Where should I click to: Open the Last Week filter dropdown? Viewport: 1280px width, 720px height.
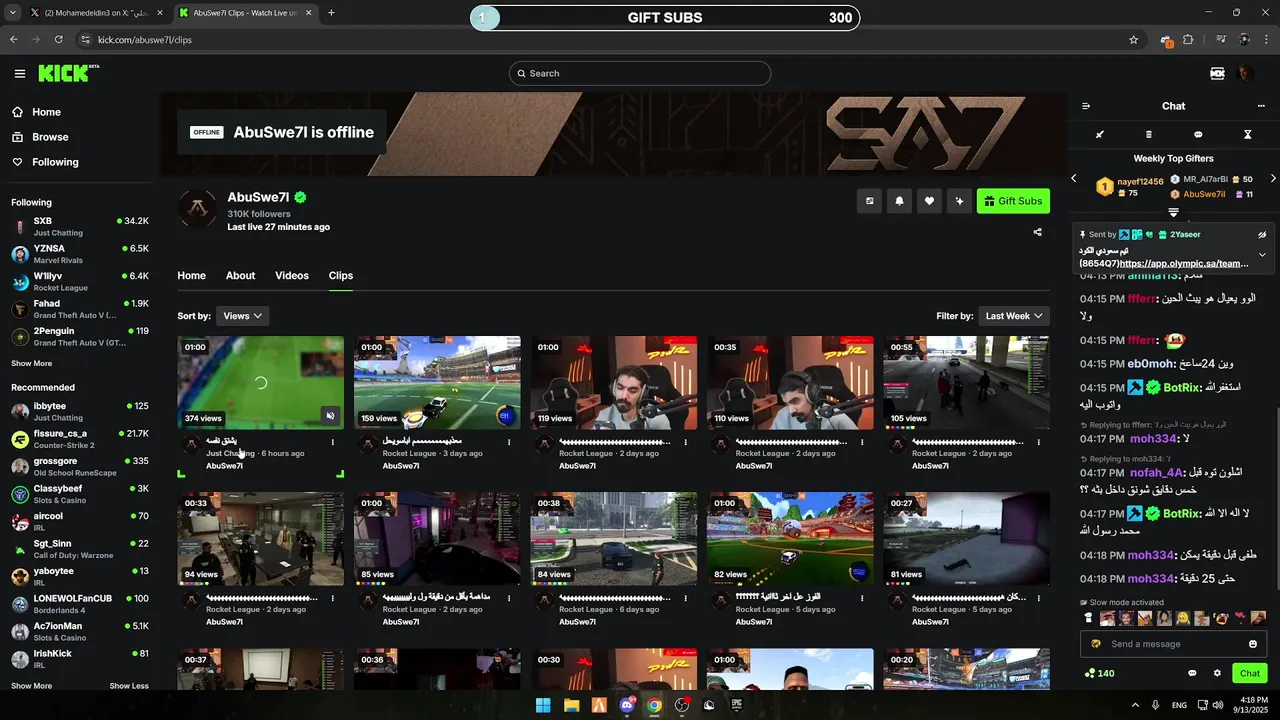1014,316
